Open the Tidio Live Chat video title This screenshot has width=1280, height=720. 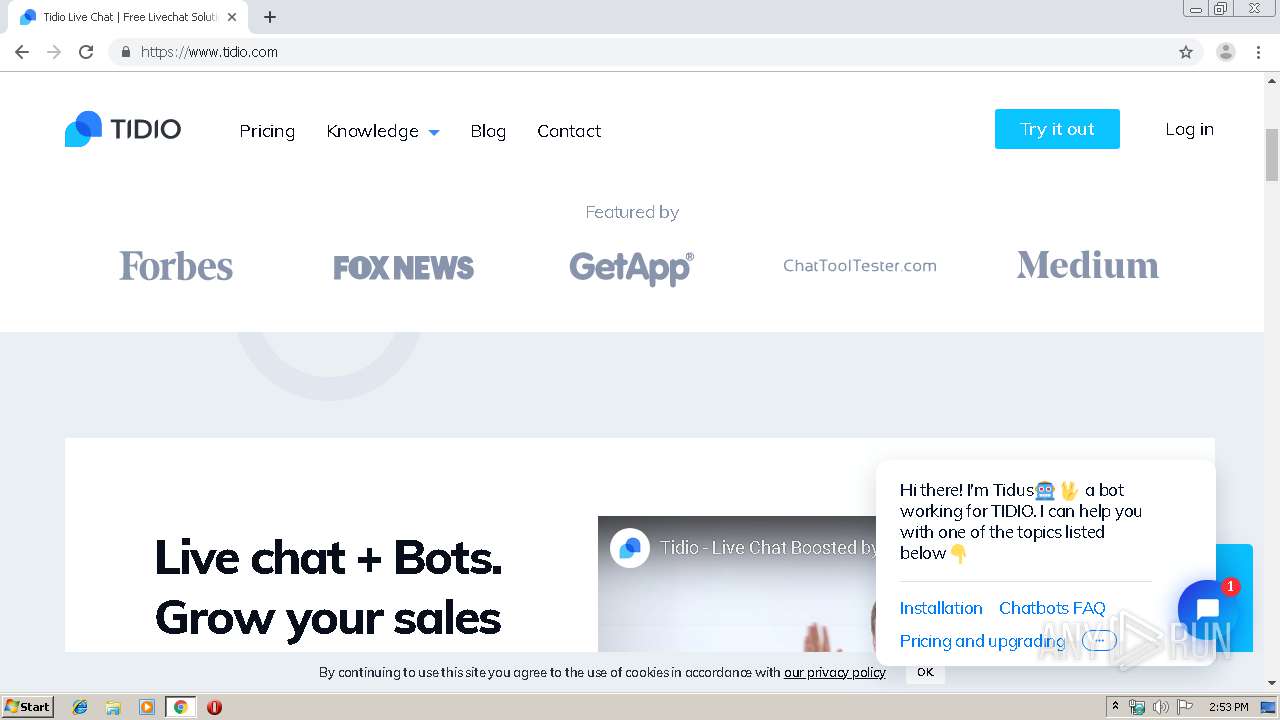click(x=768, y=548)
